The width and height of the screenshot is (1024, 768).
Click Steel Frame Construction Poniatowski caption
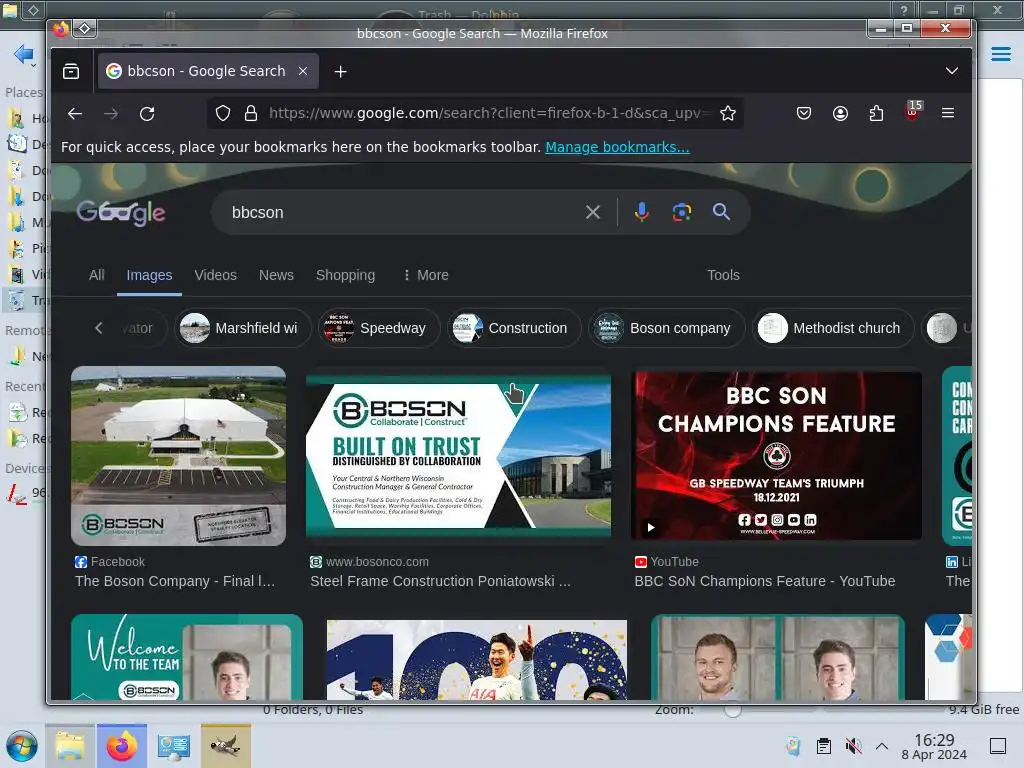click(x=441, y=581)
